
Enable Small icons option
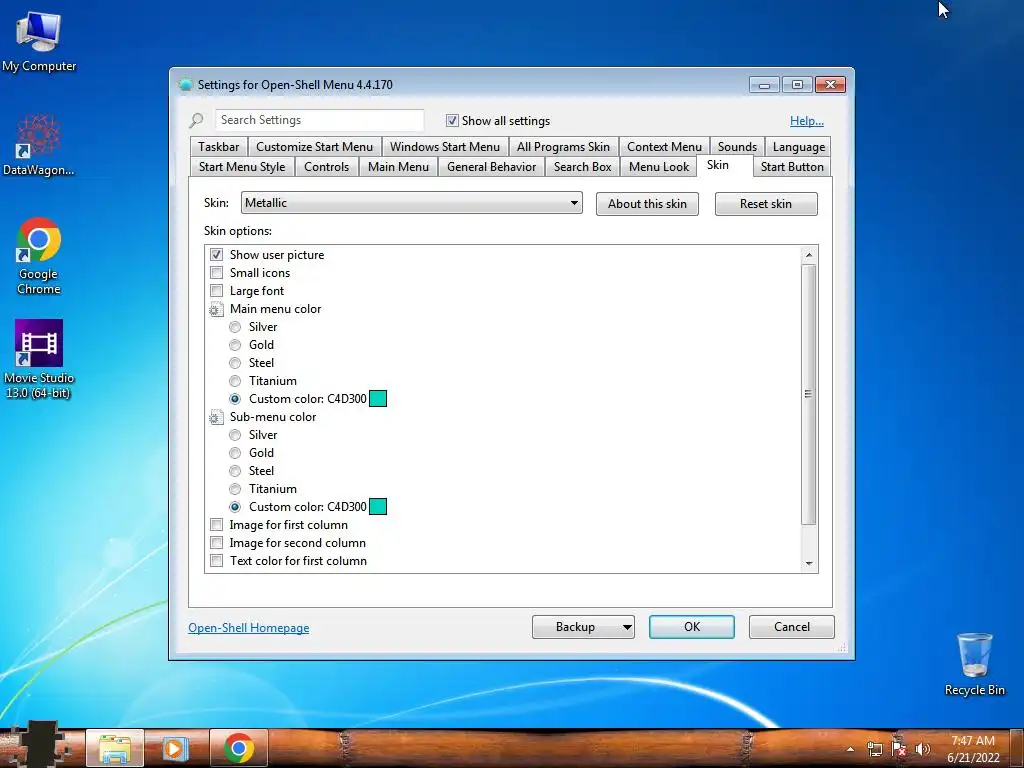click(216, 273)
